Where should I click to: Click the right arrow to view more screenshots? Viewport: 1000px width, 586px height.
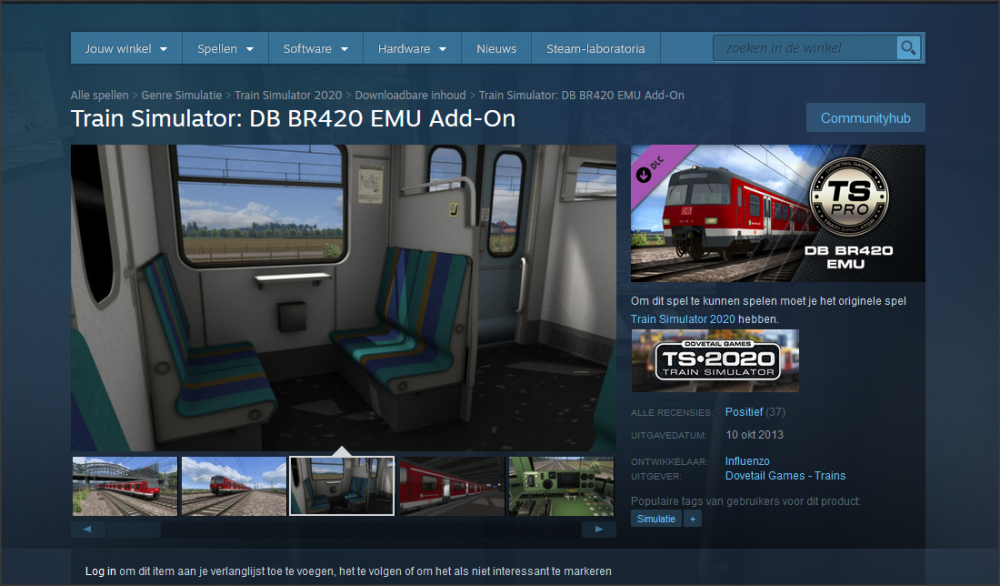599,529
